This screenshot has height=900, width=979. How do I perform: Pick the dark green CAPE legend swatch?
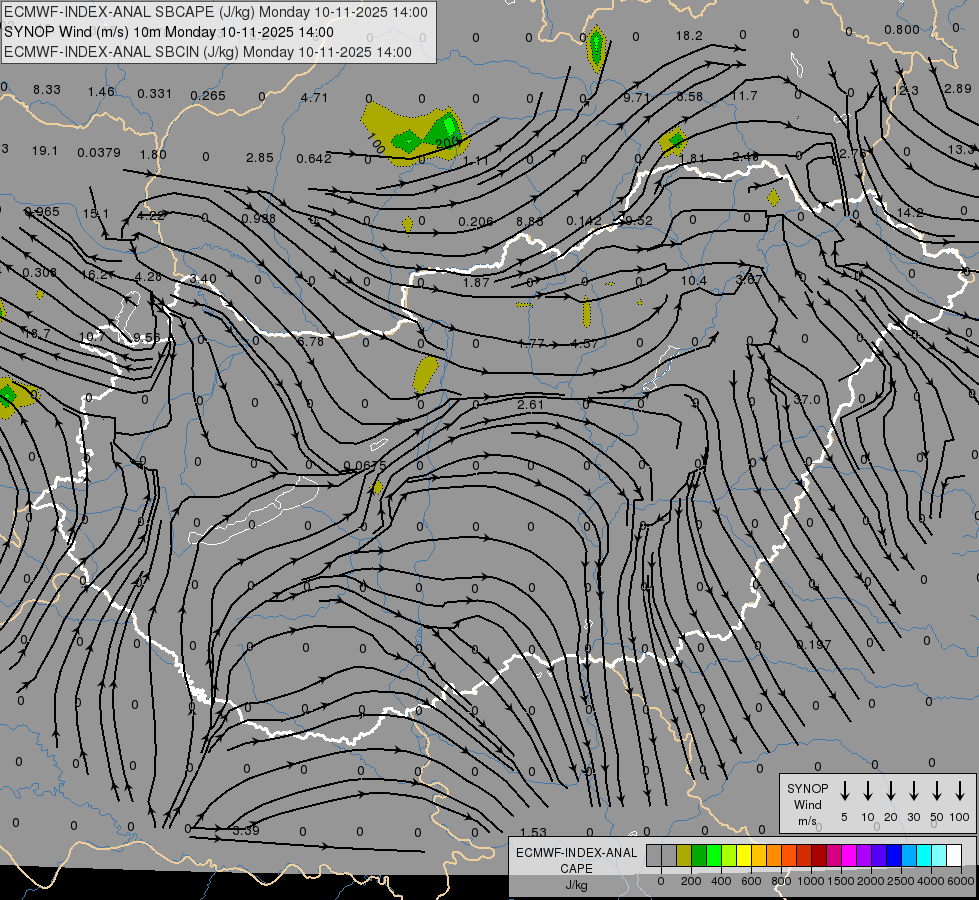[699, 856]
